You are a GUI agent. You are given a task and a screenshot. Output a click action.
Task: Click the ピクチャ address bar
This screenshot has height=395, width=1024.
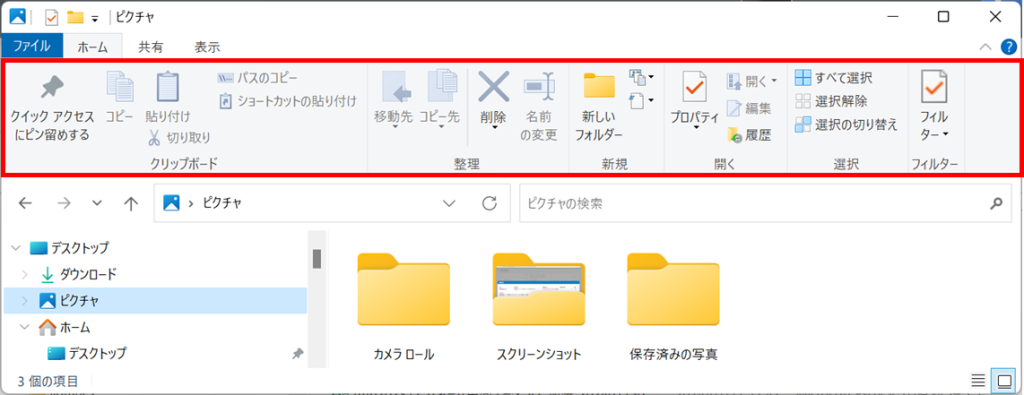[x=332, y=204]
